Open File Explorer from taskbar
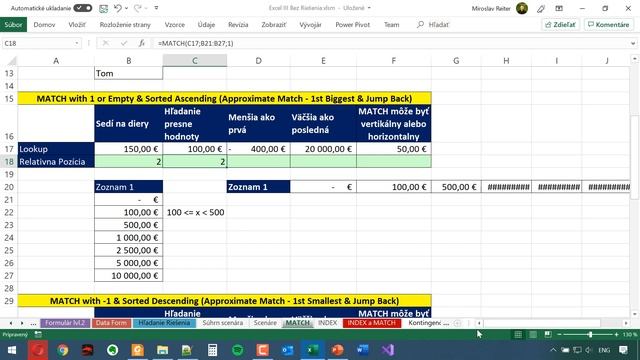Image resolution: width=640 pixels, height=360 pixels. [x=162, y=350]
